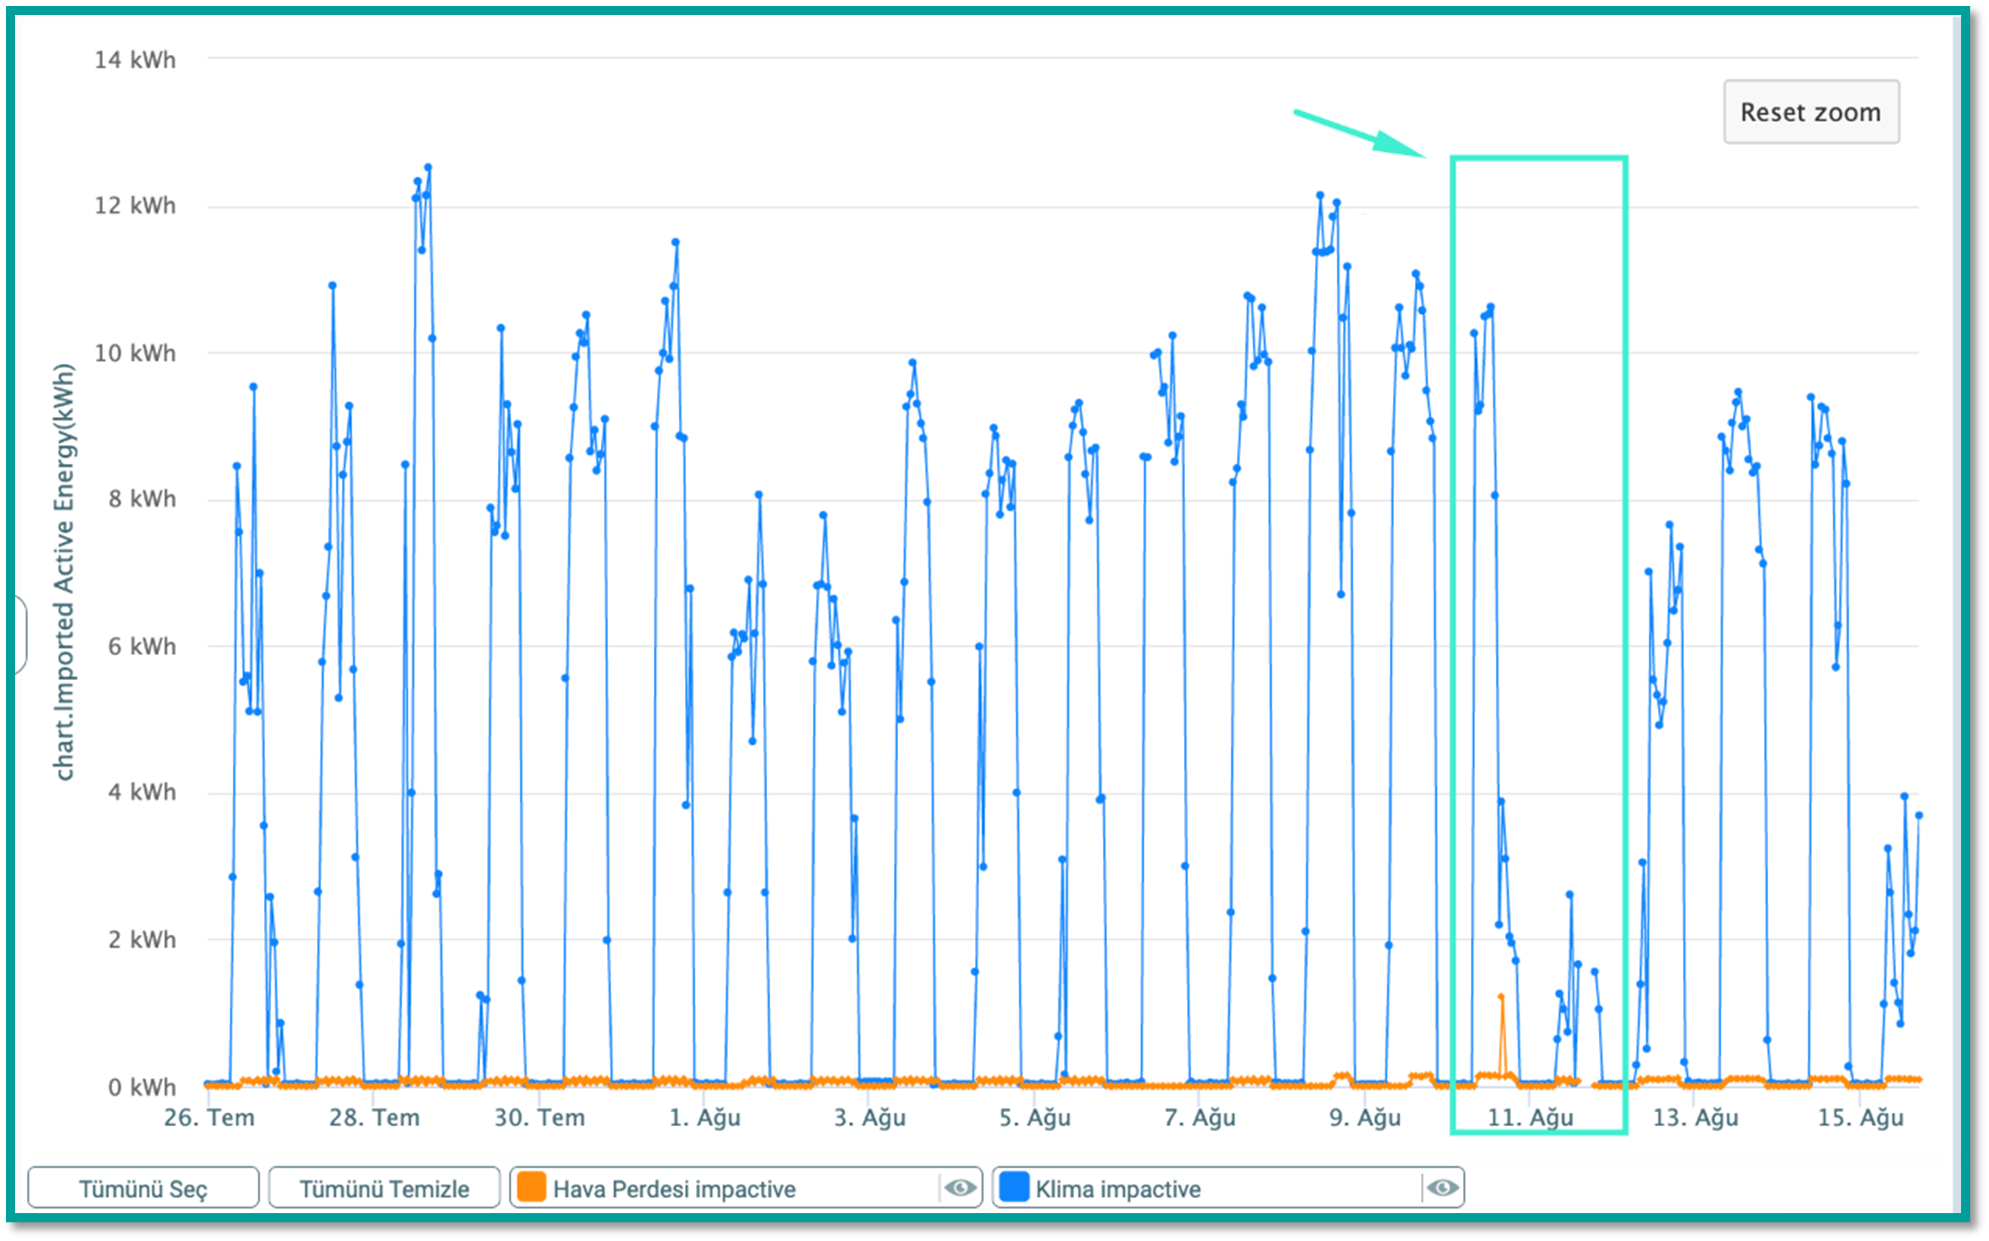Click the 15. Ağu x-axis label
Image resolution: width=1989 pixels, height=1241 pixels.
[1860, 1117]
